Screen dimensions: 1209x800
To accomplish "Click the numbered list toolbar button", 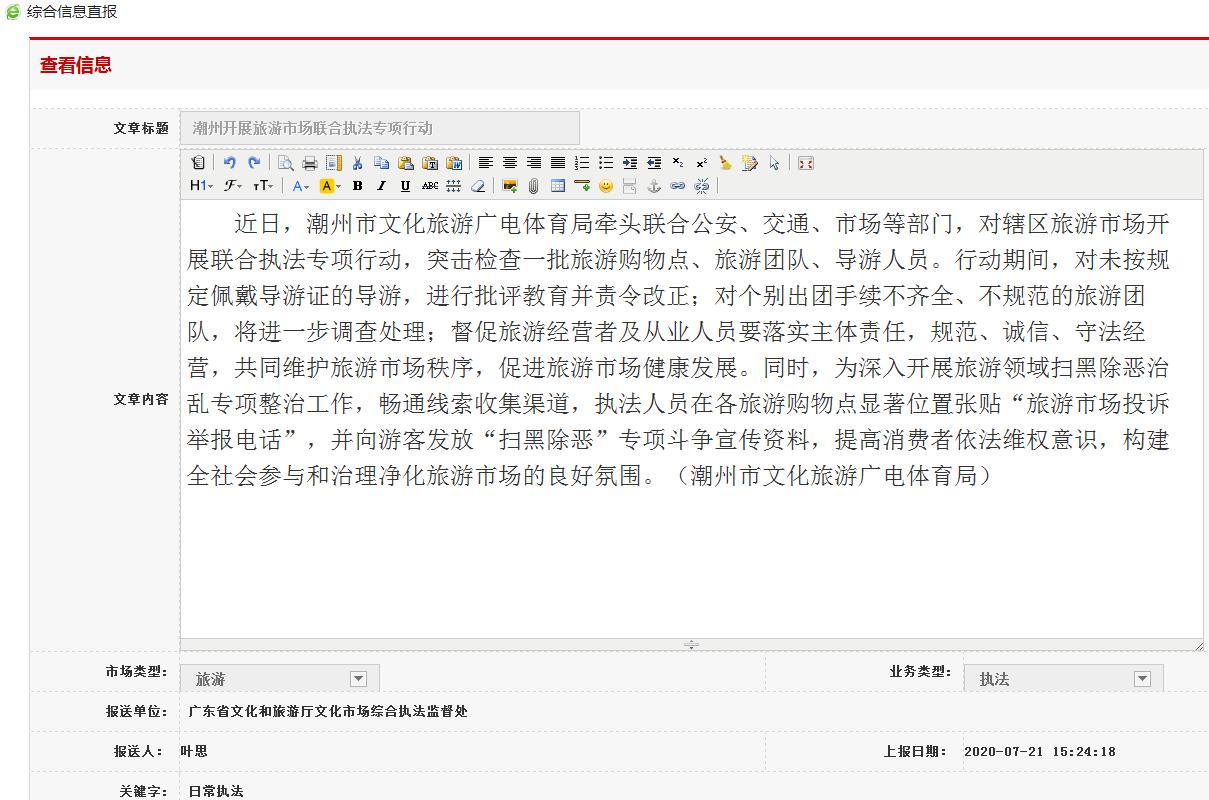I will tap(582, 163).
